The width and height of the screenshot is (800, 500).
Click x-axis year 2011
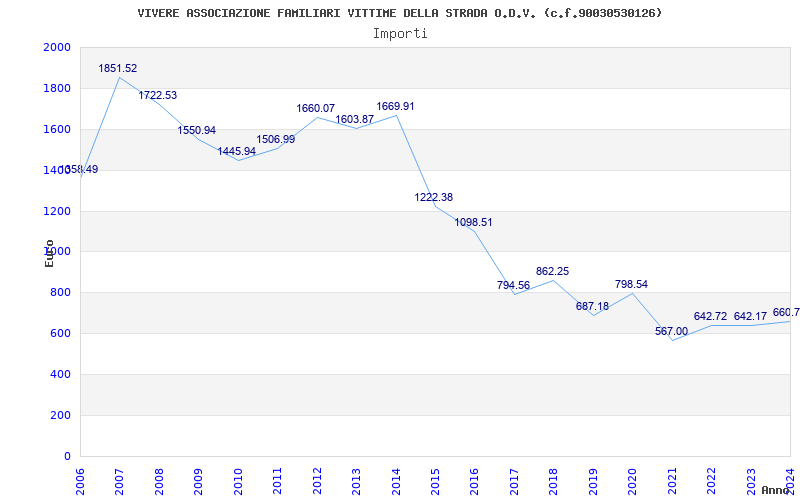point(278,481)
